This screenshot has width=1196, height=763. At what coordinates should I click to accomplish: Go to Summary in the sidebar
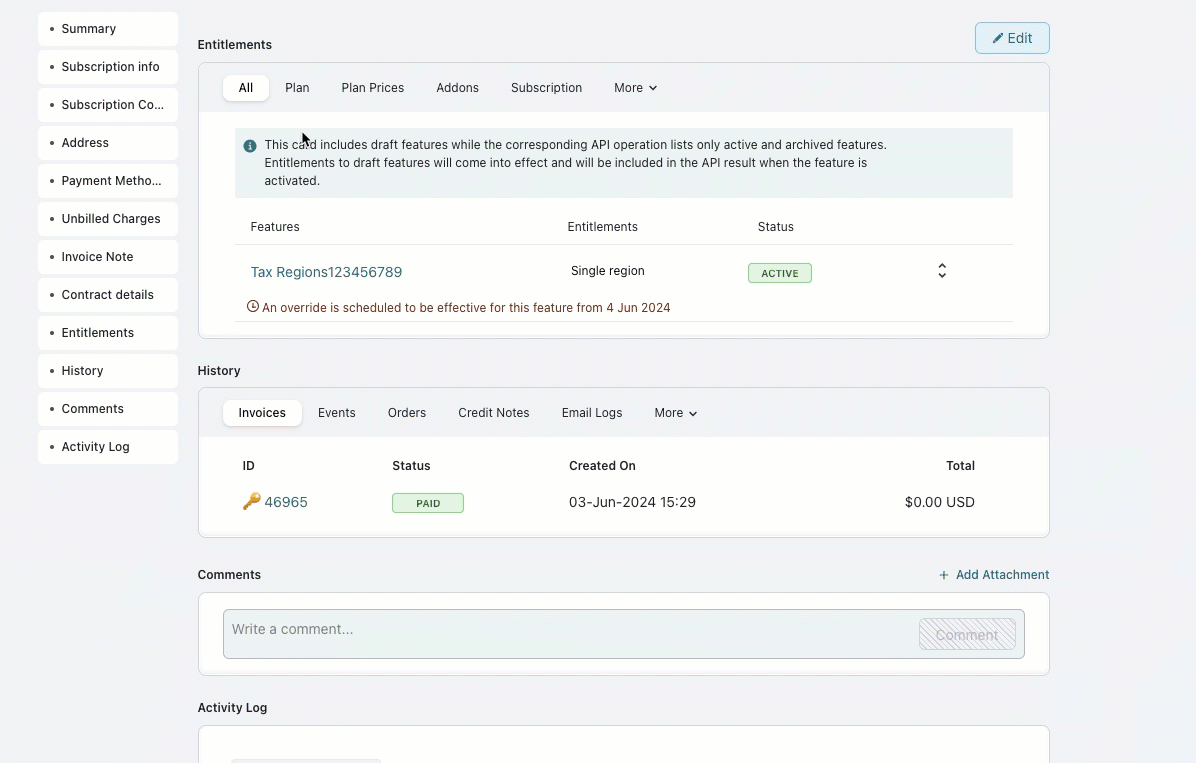[108, 29]
